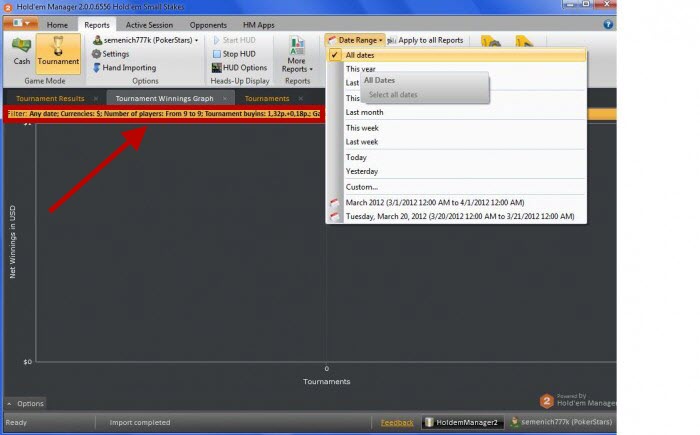700x435 pixels.
Task: Click the Stop HUD button
Action: pos(234,54)
